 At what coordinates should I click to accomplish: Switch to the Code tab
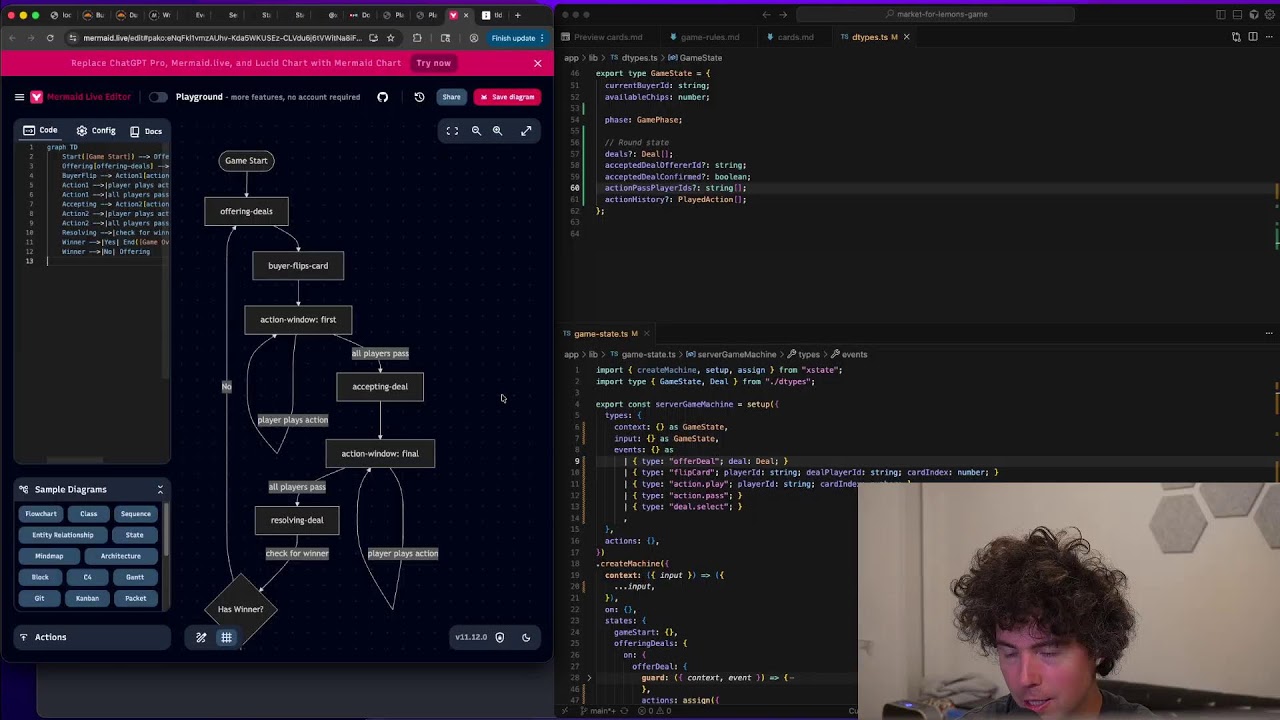40,131
